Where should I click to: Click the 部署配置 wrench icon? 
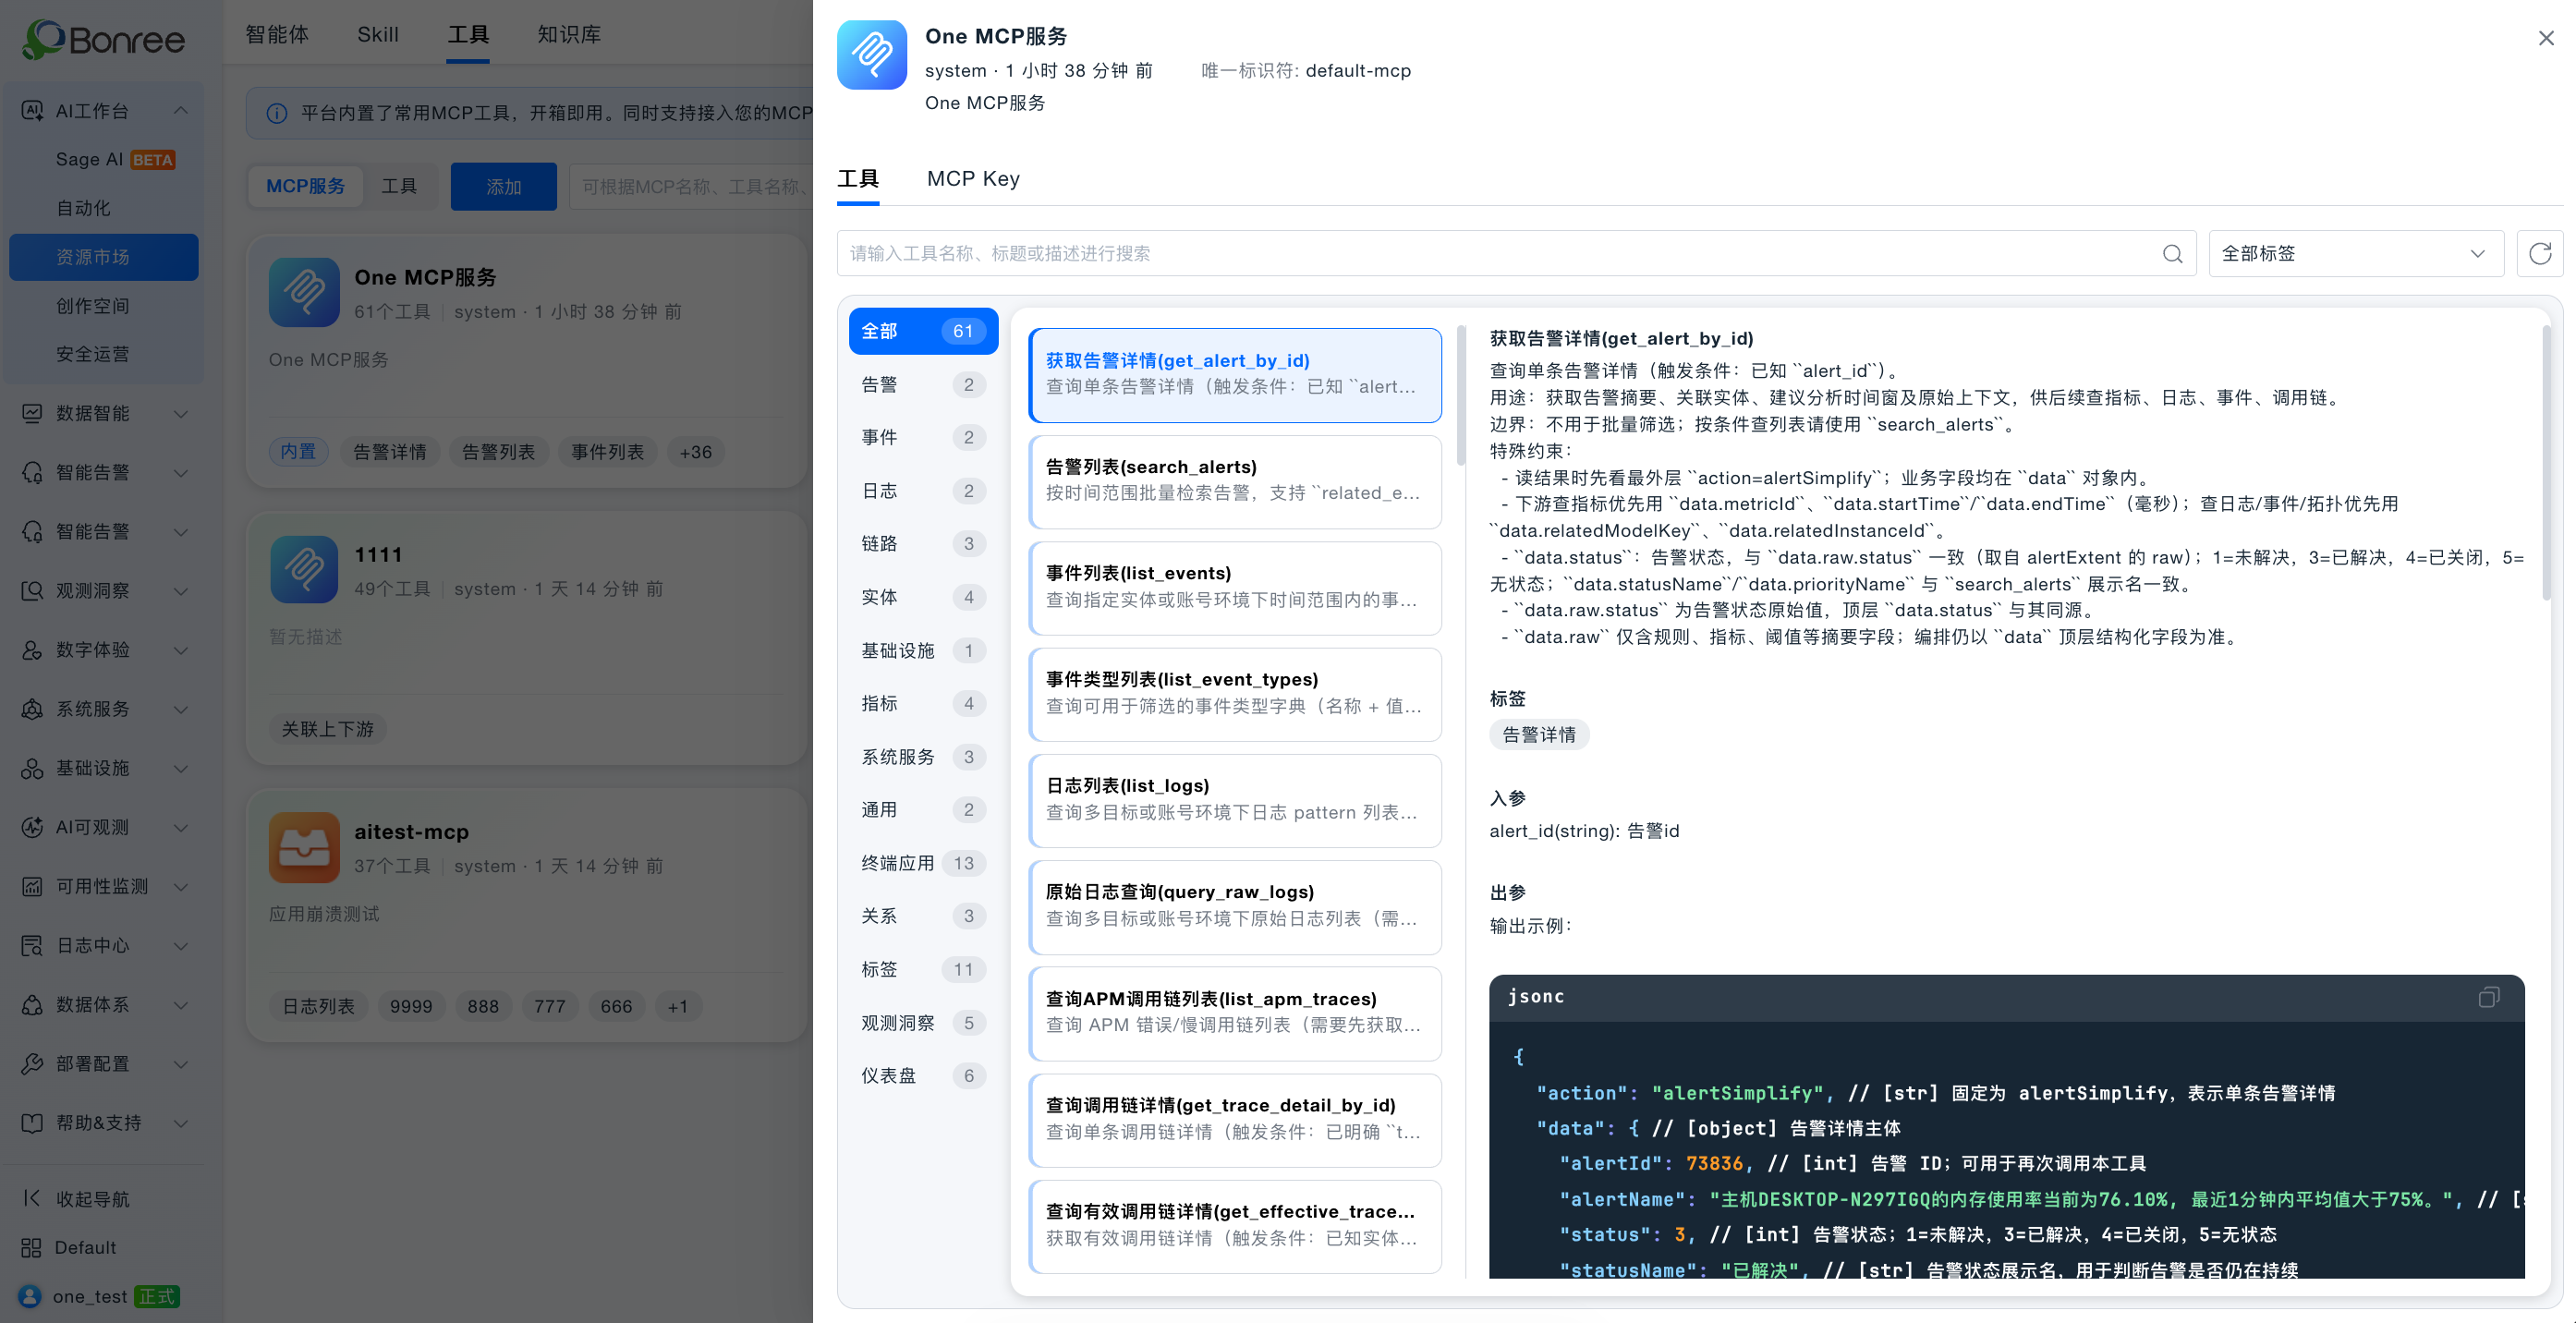(32, 1064)
